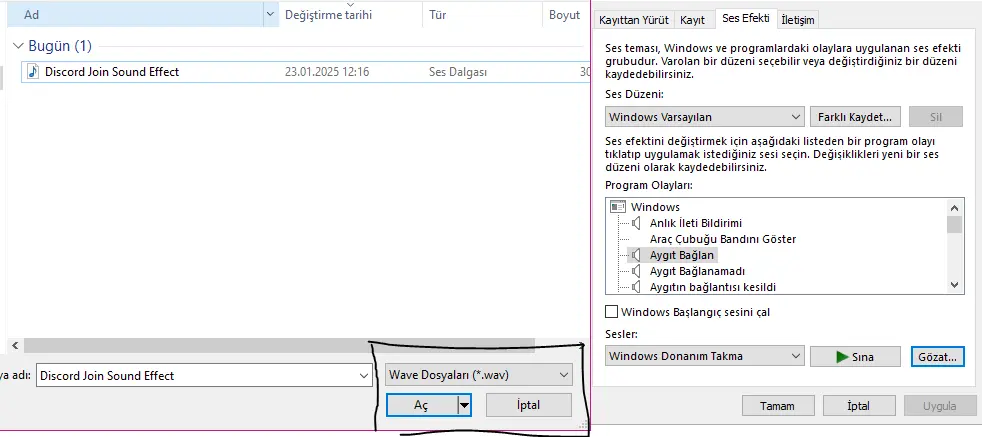Viewport: 982px width, 437px height.
Task: Click speaker icon beside Aygıtın bağlantısı kesildi
Action: pos(636,287)
